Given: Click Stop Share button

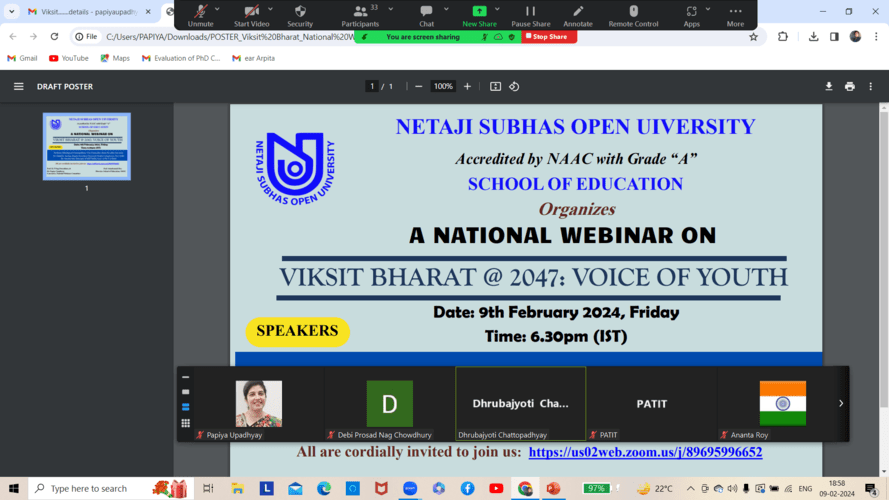Looking at the screenshot, I should (548, 37).
